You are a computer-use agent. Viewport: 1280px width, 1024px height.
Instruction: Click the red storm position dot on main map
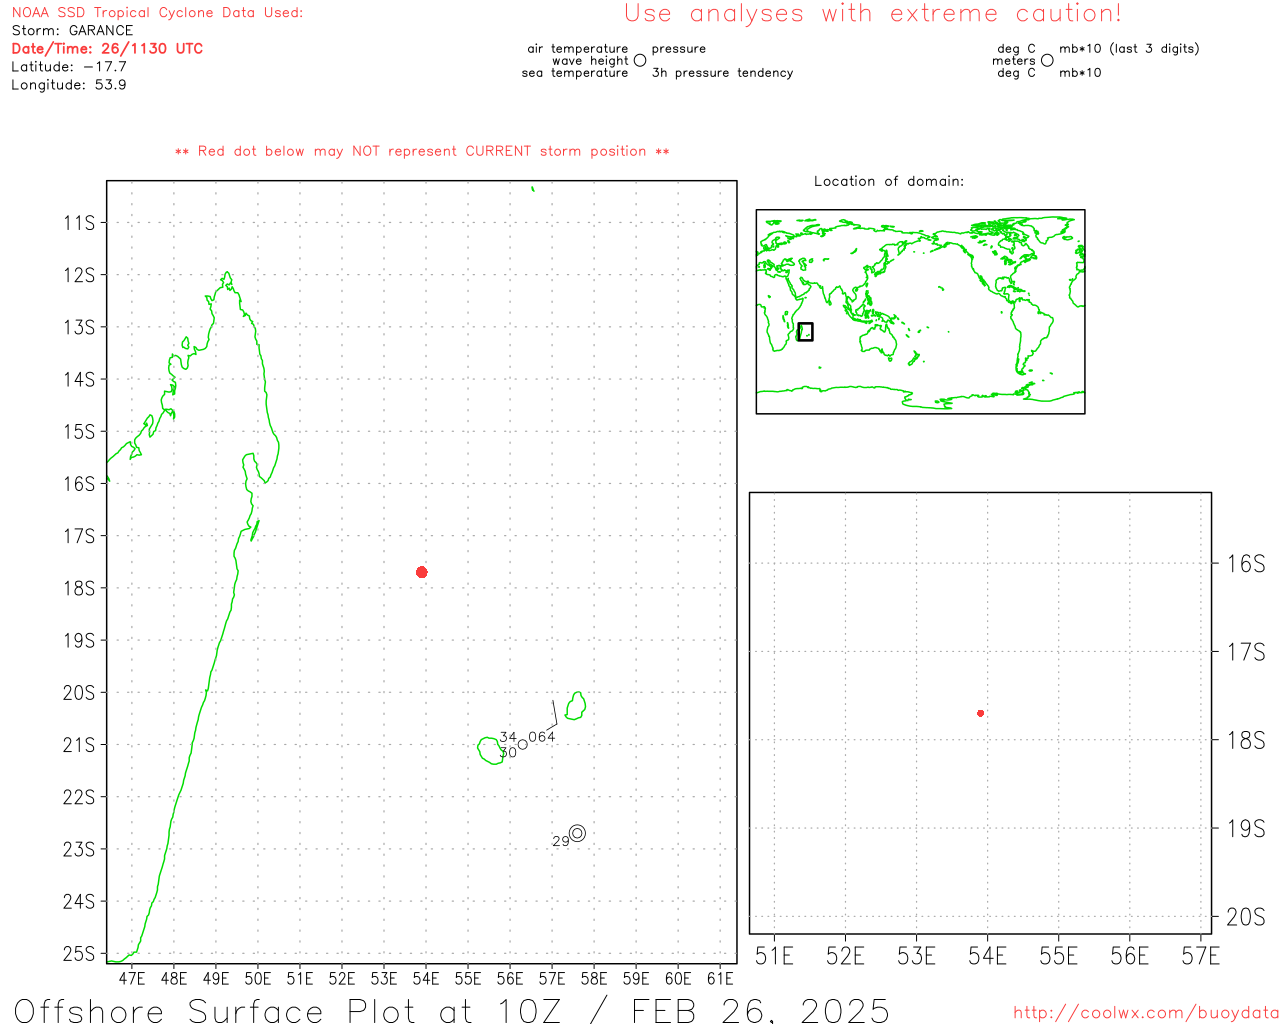(x=422, y=572)
